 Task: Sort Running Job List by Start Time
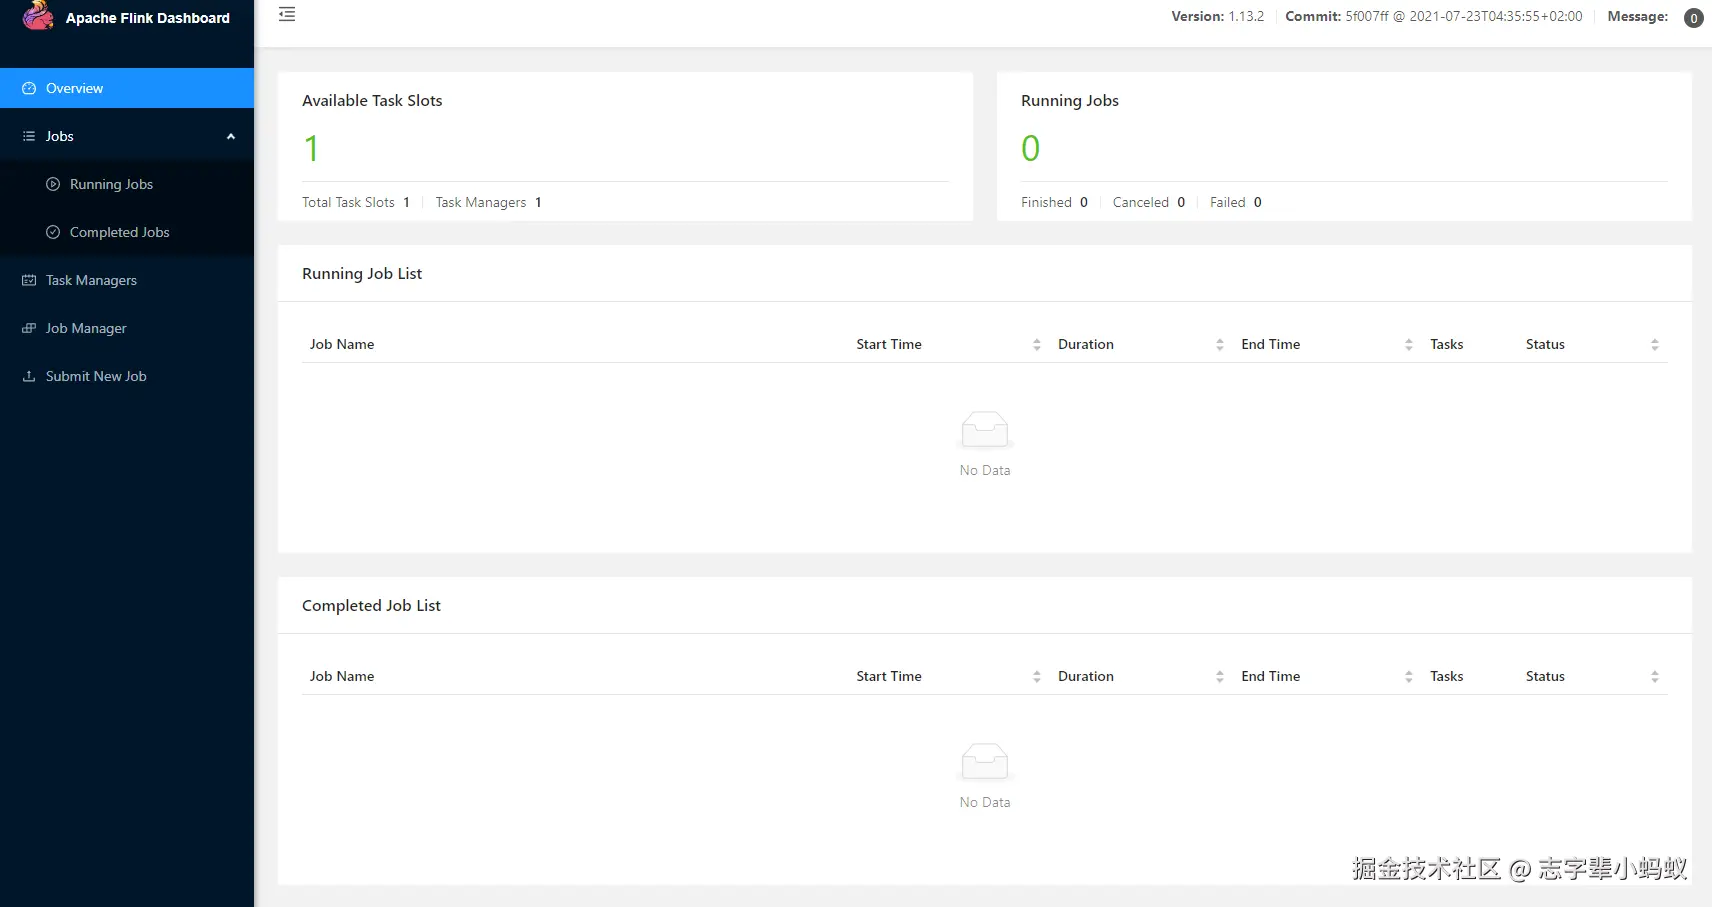[1036, 344]
